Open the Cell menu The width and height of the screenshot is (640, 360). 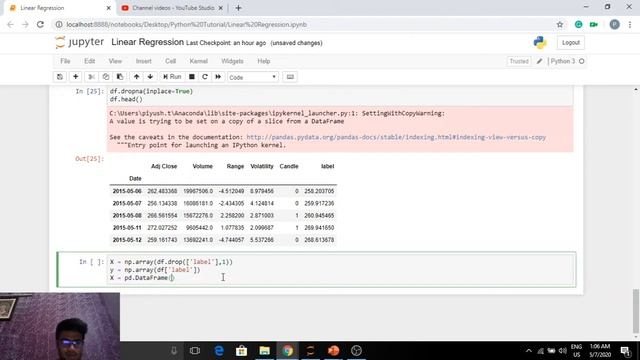point(171,61)
